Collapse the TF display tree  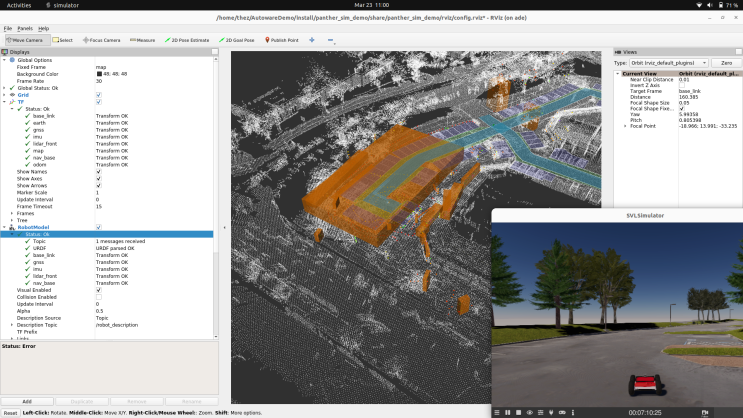tap(6, 101)
